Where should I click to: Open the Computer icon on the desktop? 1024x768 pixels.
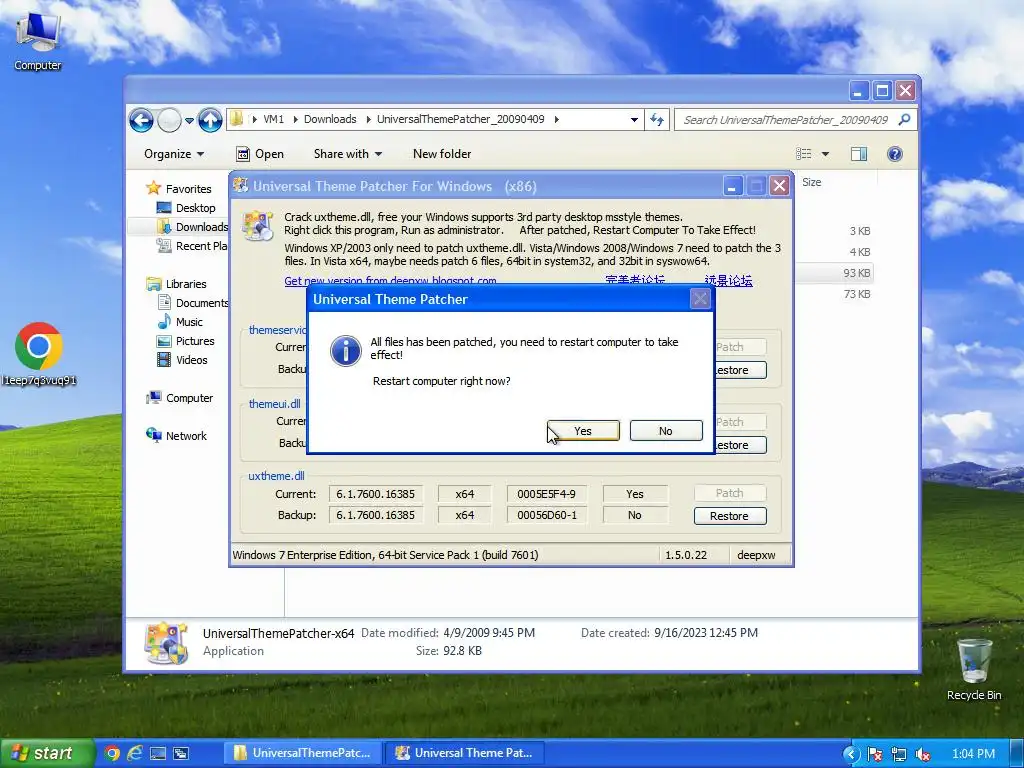click(38, 40)
